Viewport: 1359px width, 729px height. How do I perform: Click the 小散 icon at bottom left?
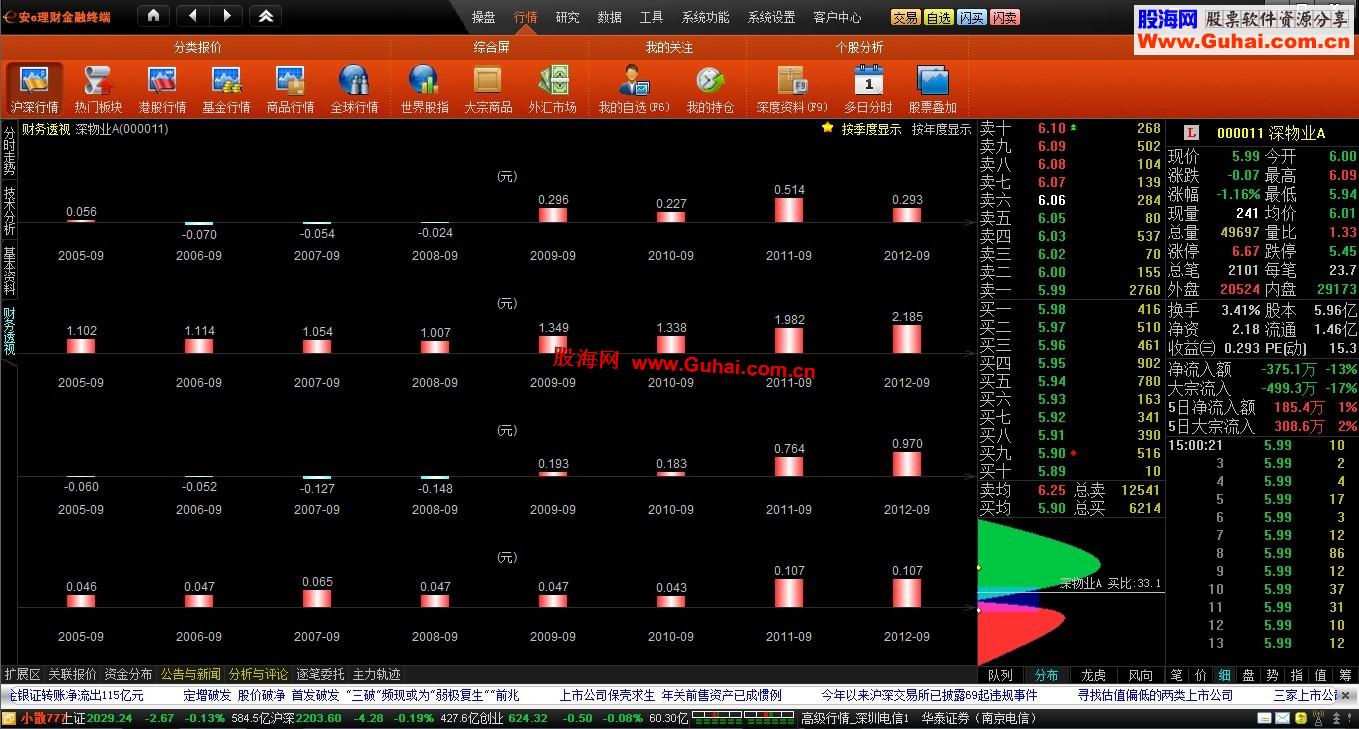(10, 718)
